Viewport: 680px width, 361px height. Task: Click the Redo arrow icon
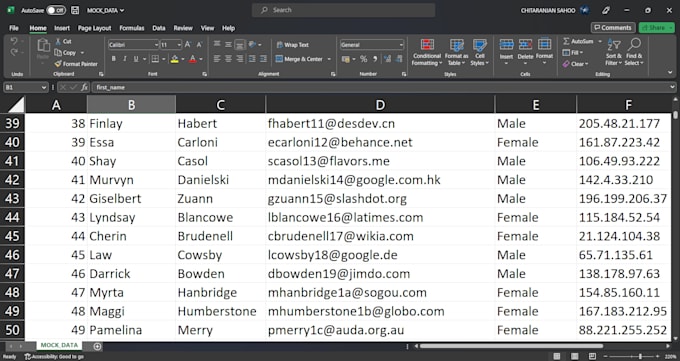point(14,53)
